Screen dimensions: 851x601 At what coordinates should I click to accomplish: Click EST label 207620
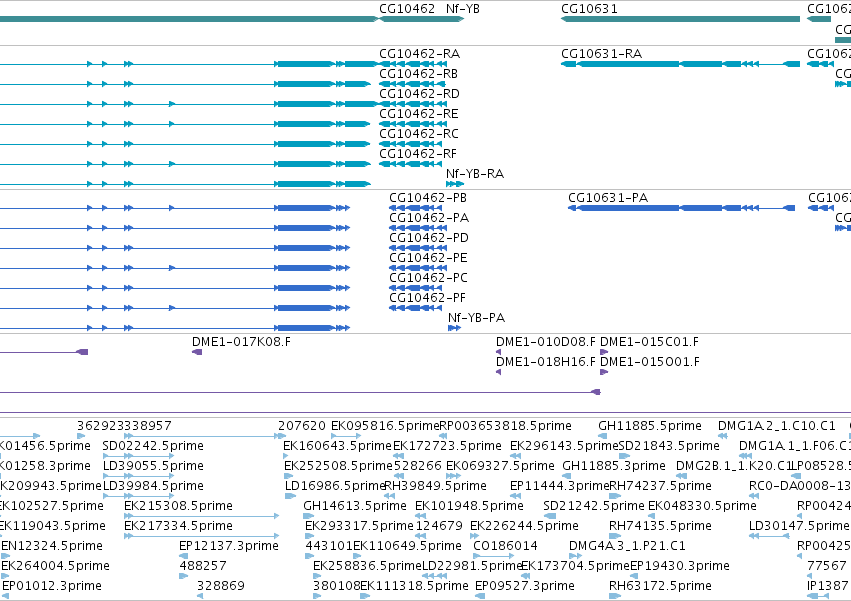pyautogui.click(x=302, y=426)
